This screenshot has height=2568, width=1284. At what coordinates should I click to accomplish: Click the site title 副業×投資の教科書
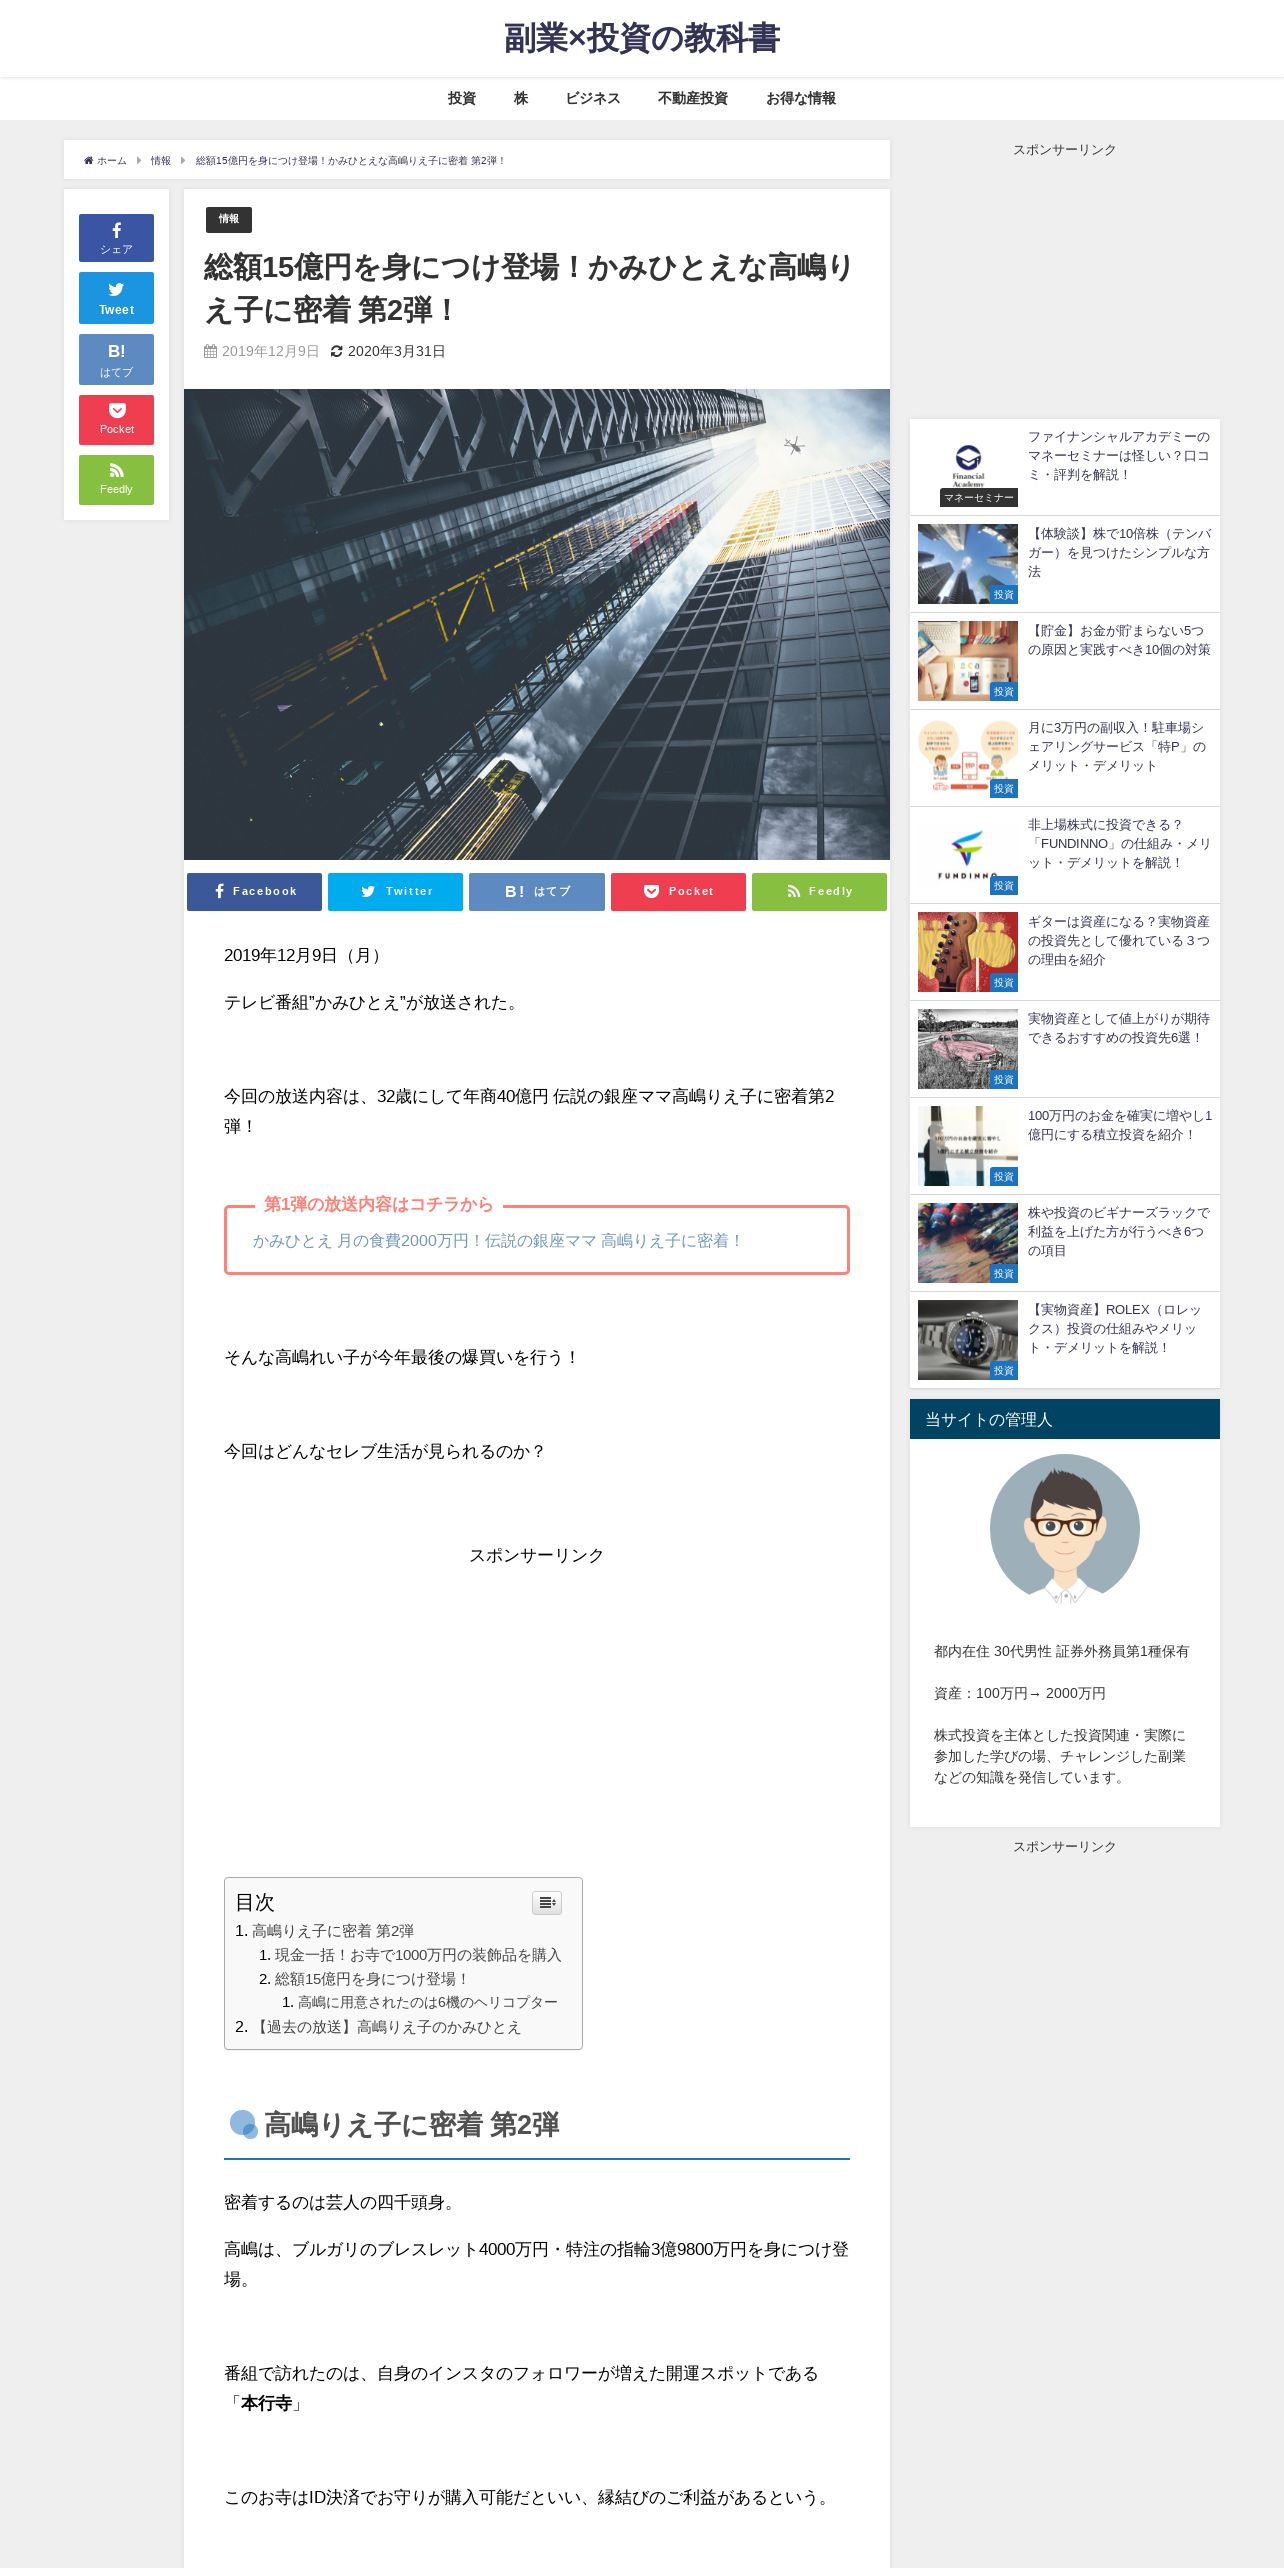click(x=642, y=38)
